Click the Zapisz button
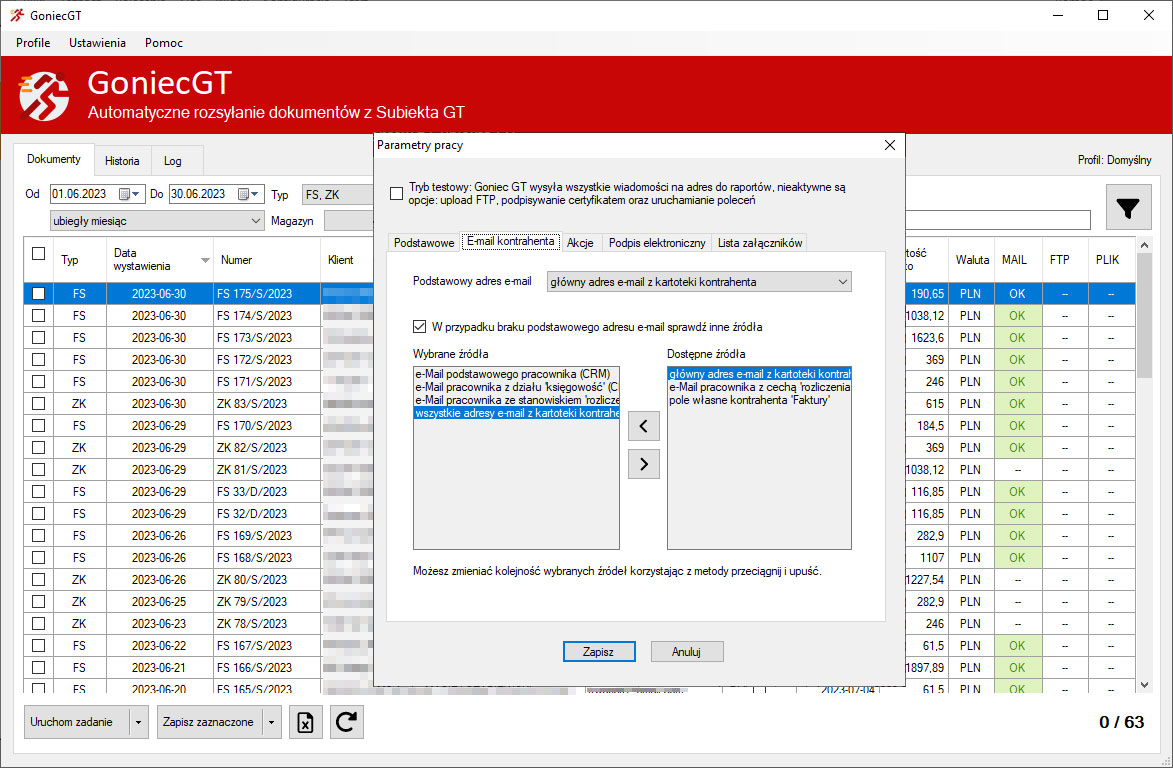The height and width of the screenshot is (768, 1173). pyautogui.click(x=598, y=652)
